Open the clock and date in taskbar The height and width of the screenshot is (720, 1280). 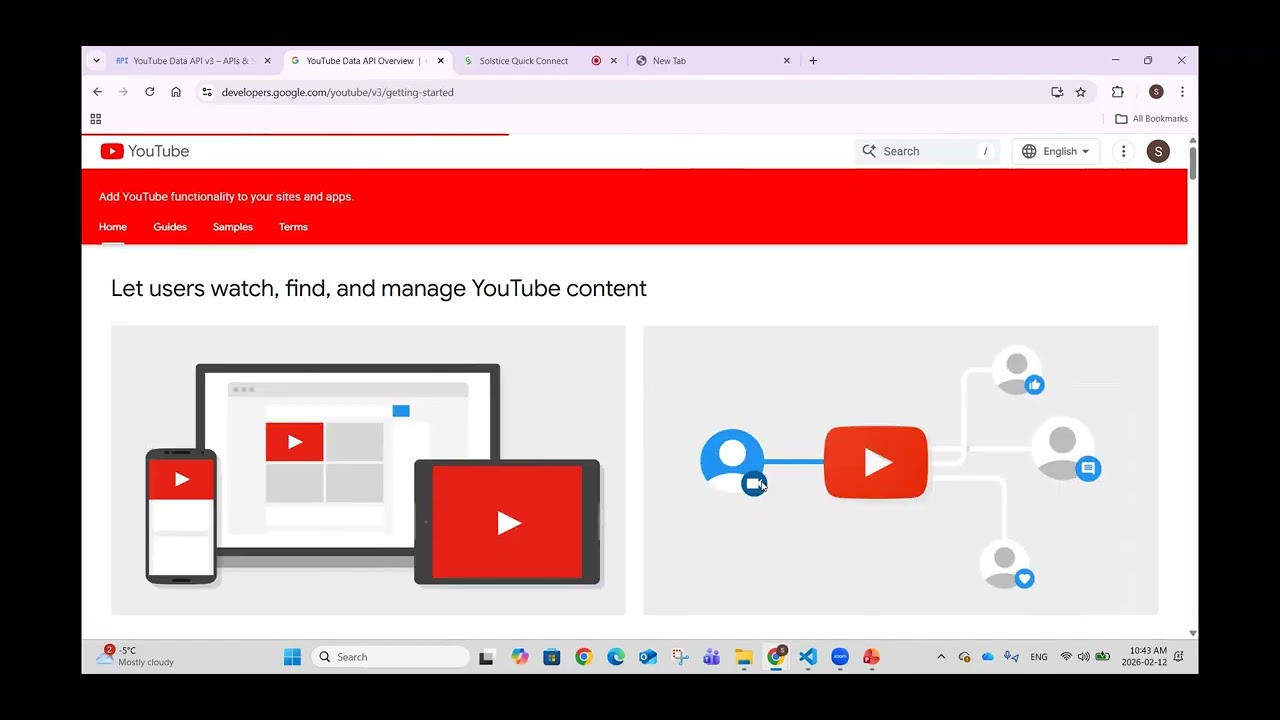pos(1144,657)
